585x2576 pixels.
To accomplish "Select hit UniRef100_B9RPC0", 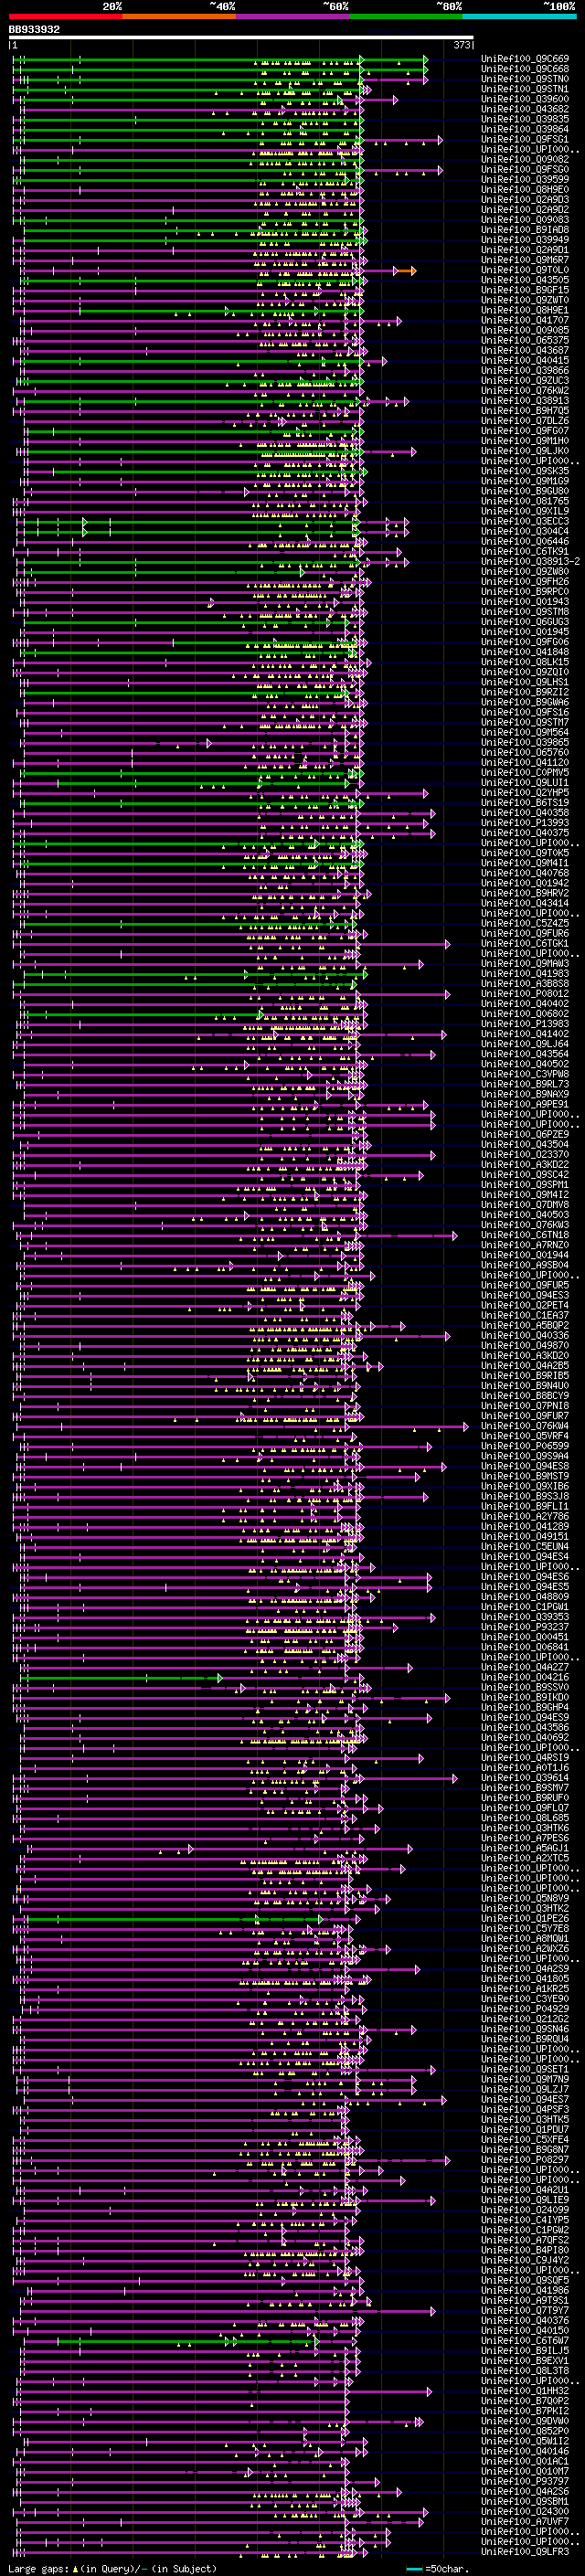I will (525, 592).
